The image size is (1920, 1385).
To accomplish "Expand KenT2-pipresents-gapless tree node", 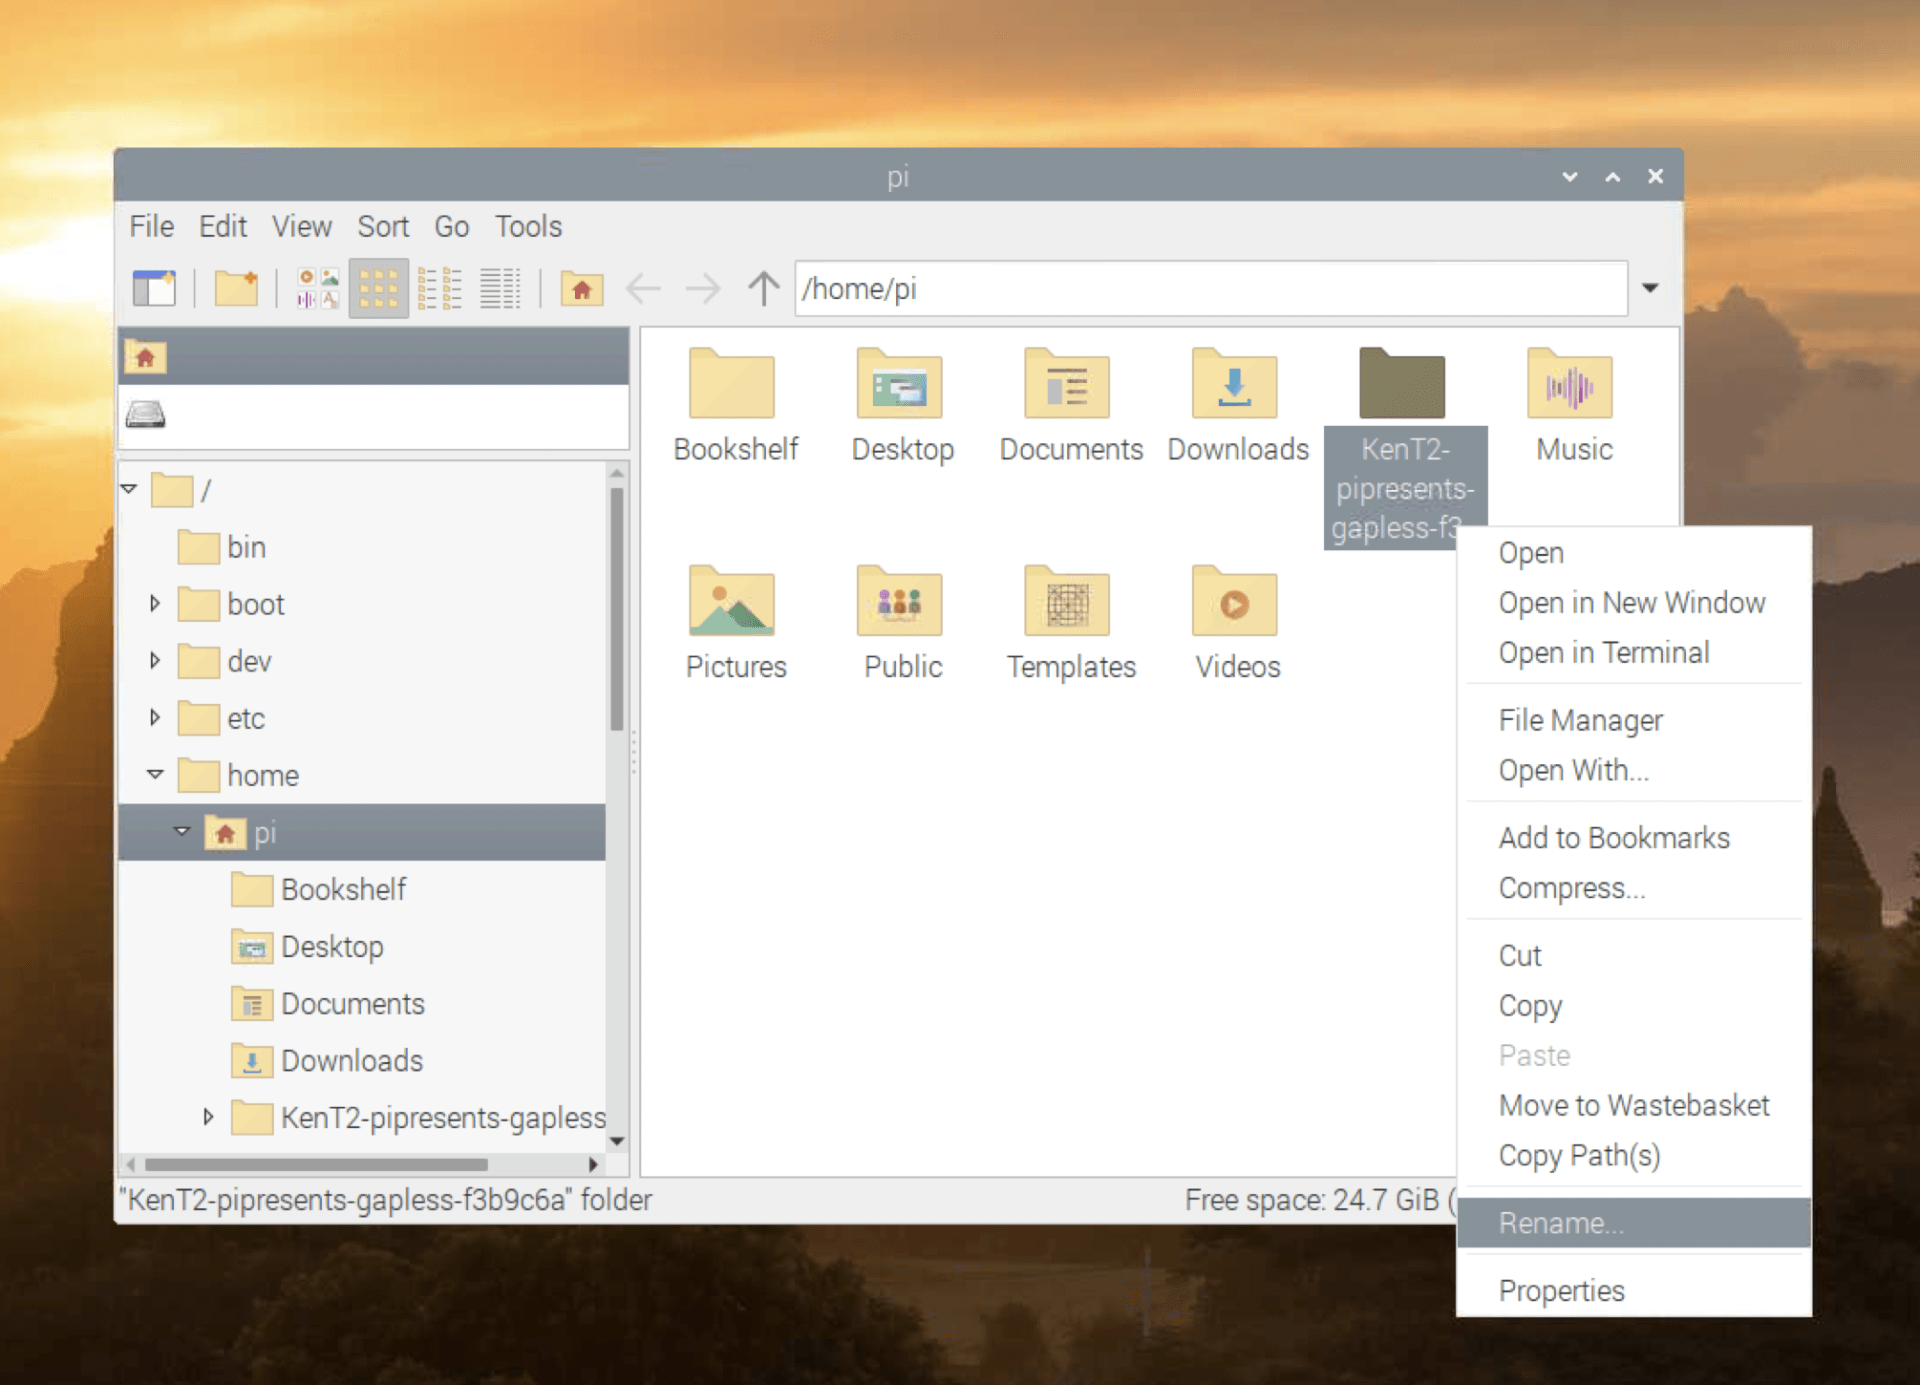I will coord(208,1117).
